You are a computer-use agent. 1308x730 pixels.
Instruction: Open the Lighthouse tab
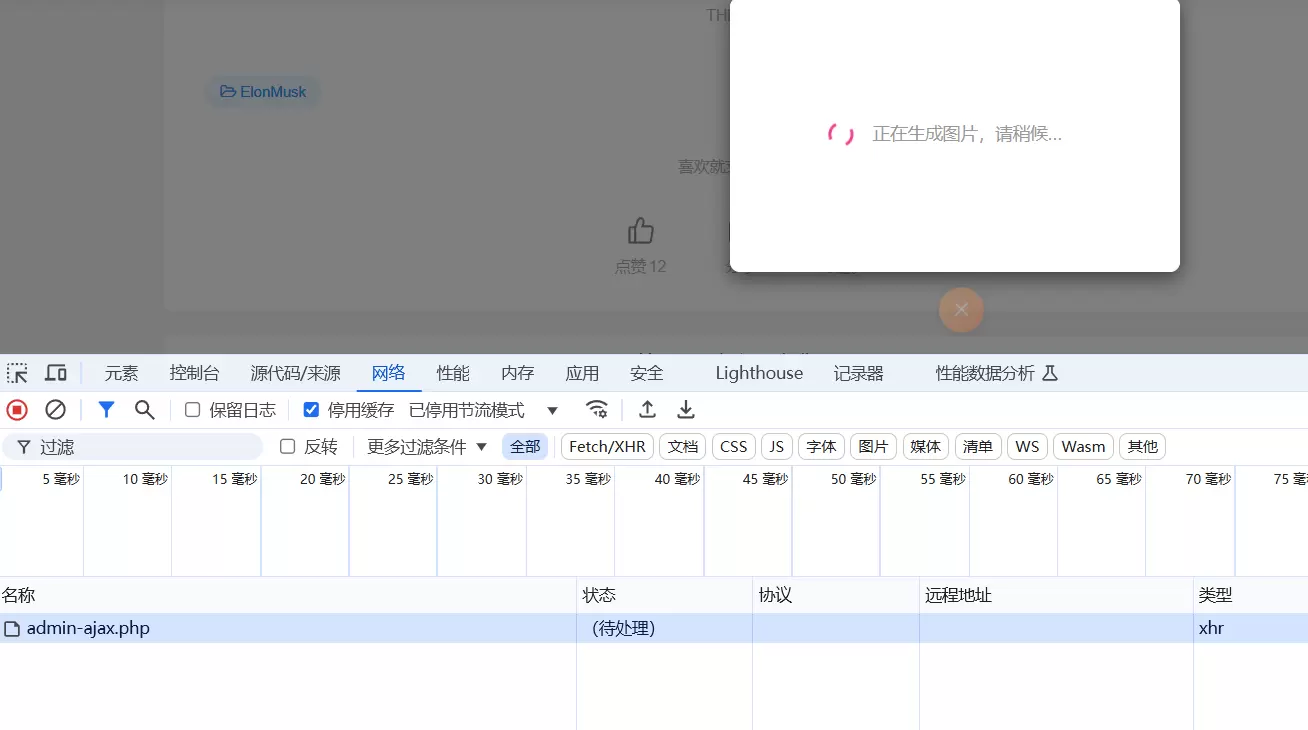[x=759, y=373]
